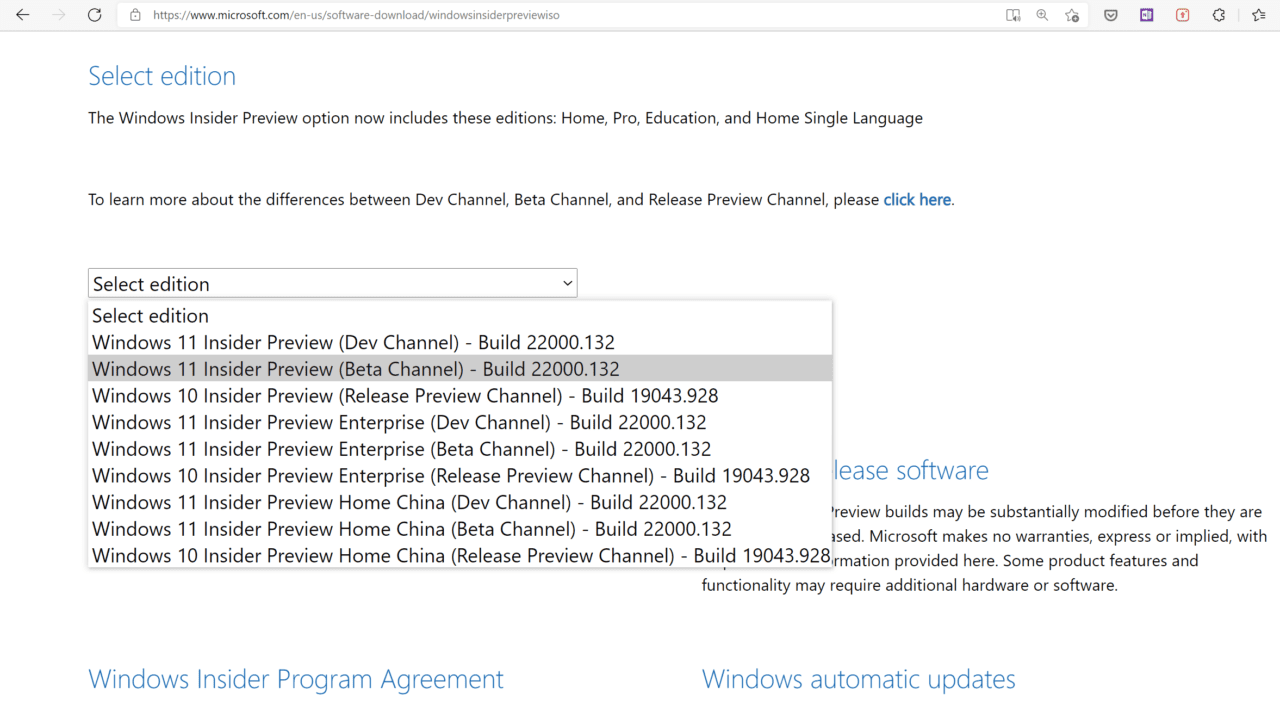Choose the 'Select edition' placeholder option
This screenshot has width=1280, height=706.
[460, 315]
